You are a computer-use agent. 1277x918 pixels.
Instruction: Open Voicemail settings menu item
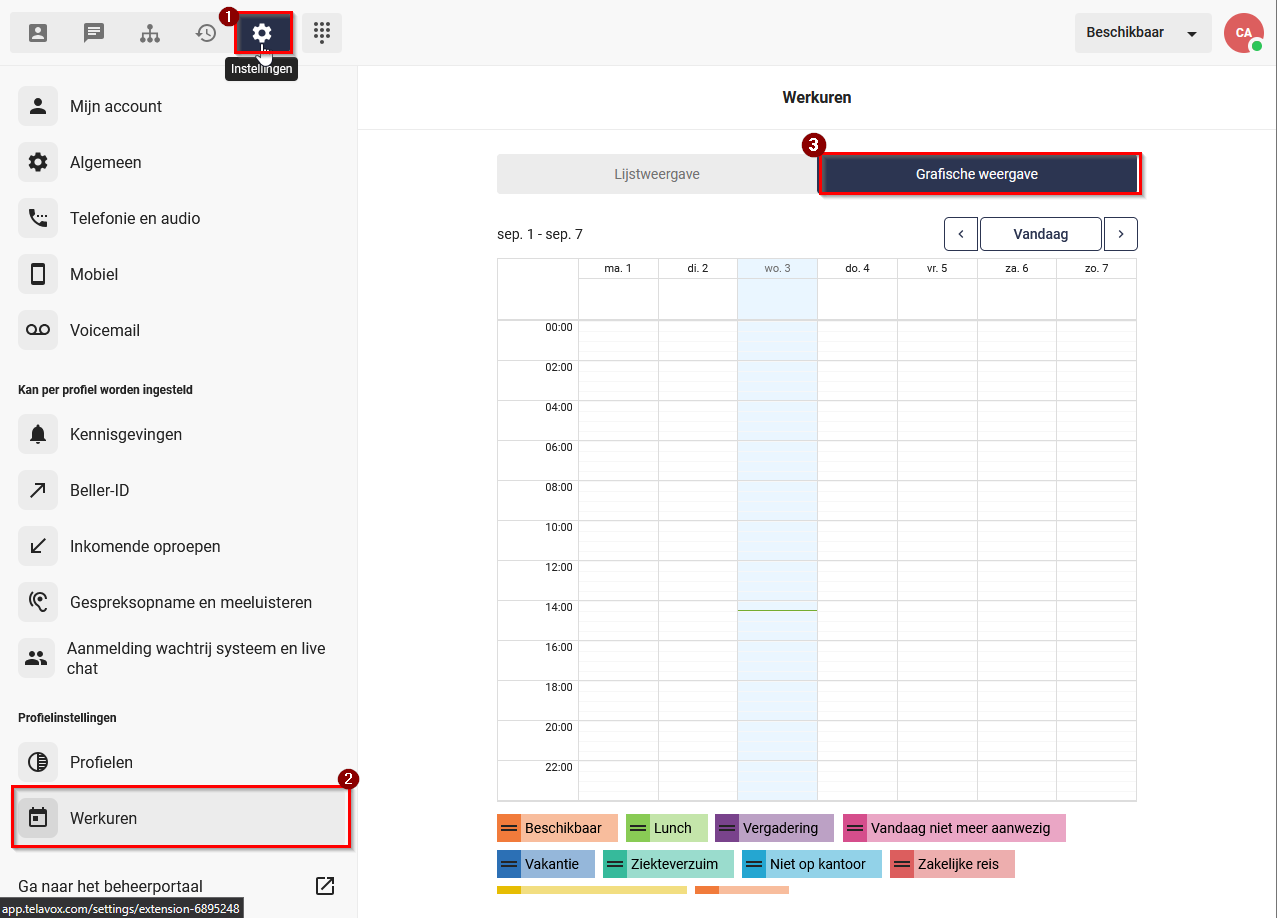[x=105, y=330]
